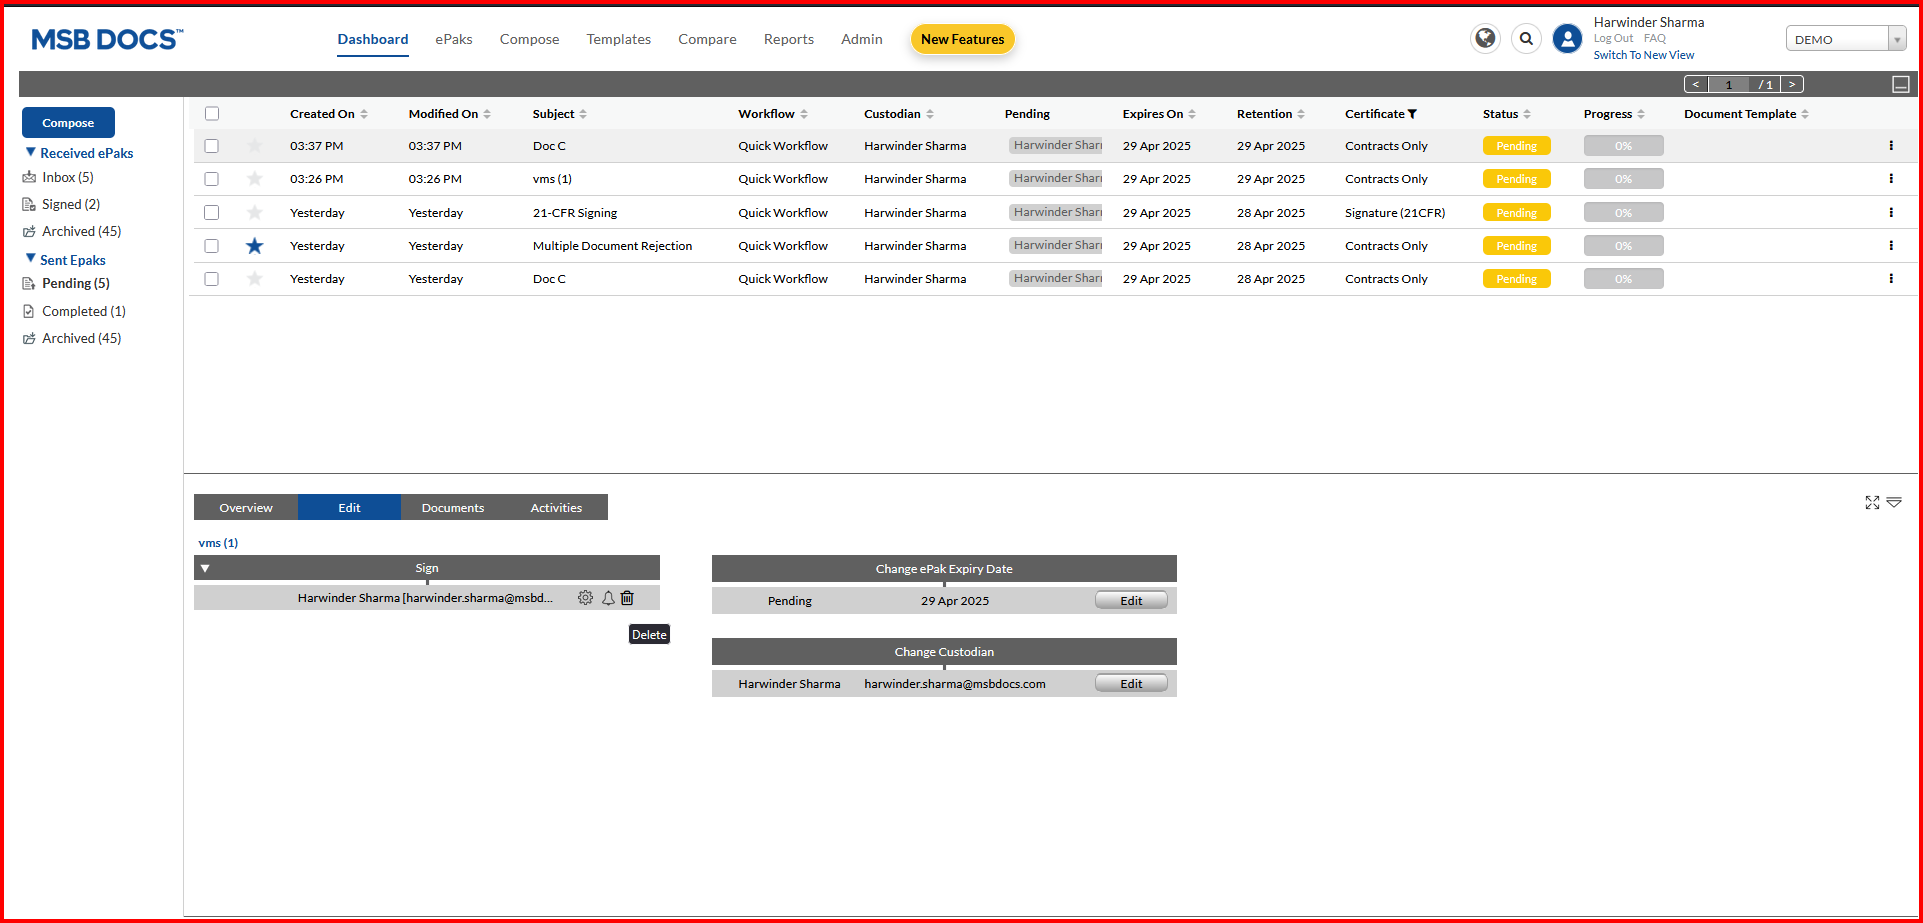The image size is (1923, 923).
Task: Collapse the Sign section triangle
Action: (205, 568)
